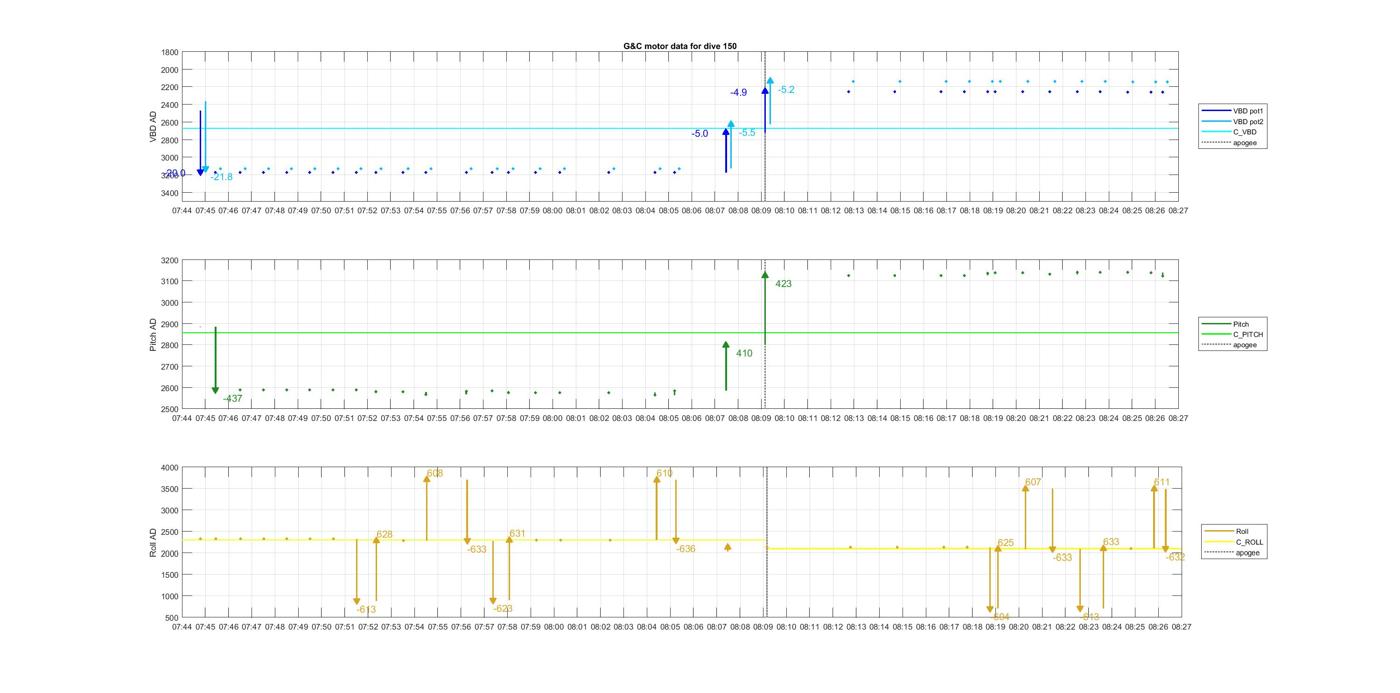Click the '423' annotation in the Pitch plot
The width and height of the screenshot is (1400, 693).
pyautogui.click(x=783, y=284)
